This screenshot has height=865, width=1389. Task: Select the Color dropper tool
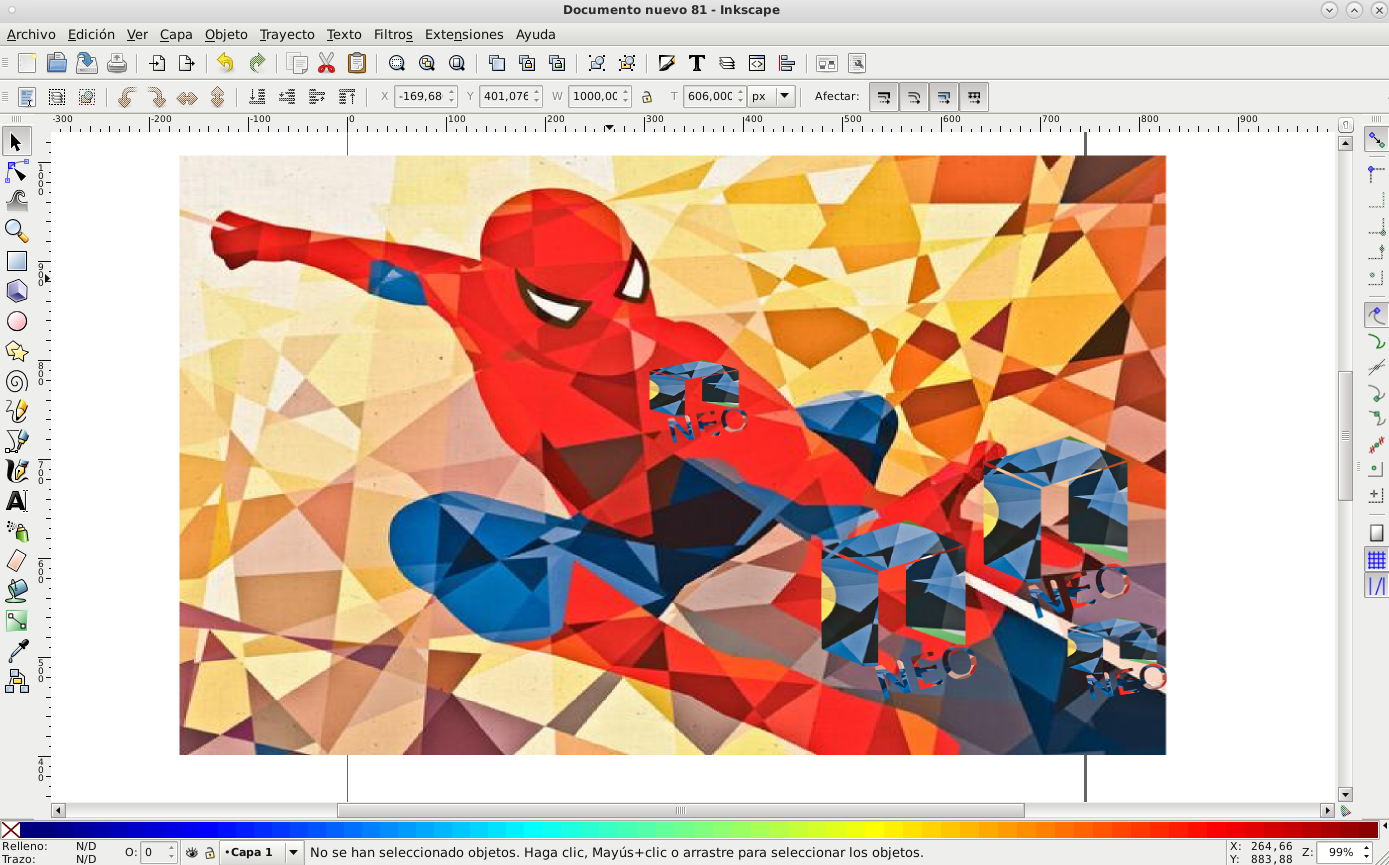point(16,651)
